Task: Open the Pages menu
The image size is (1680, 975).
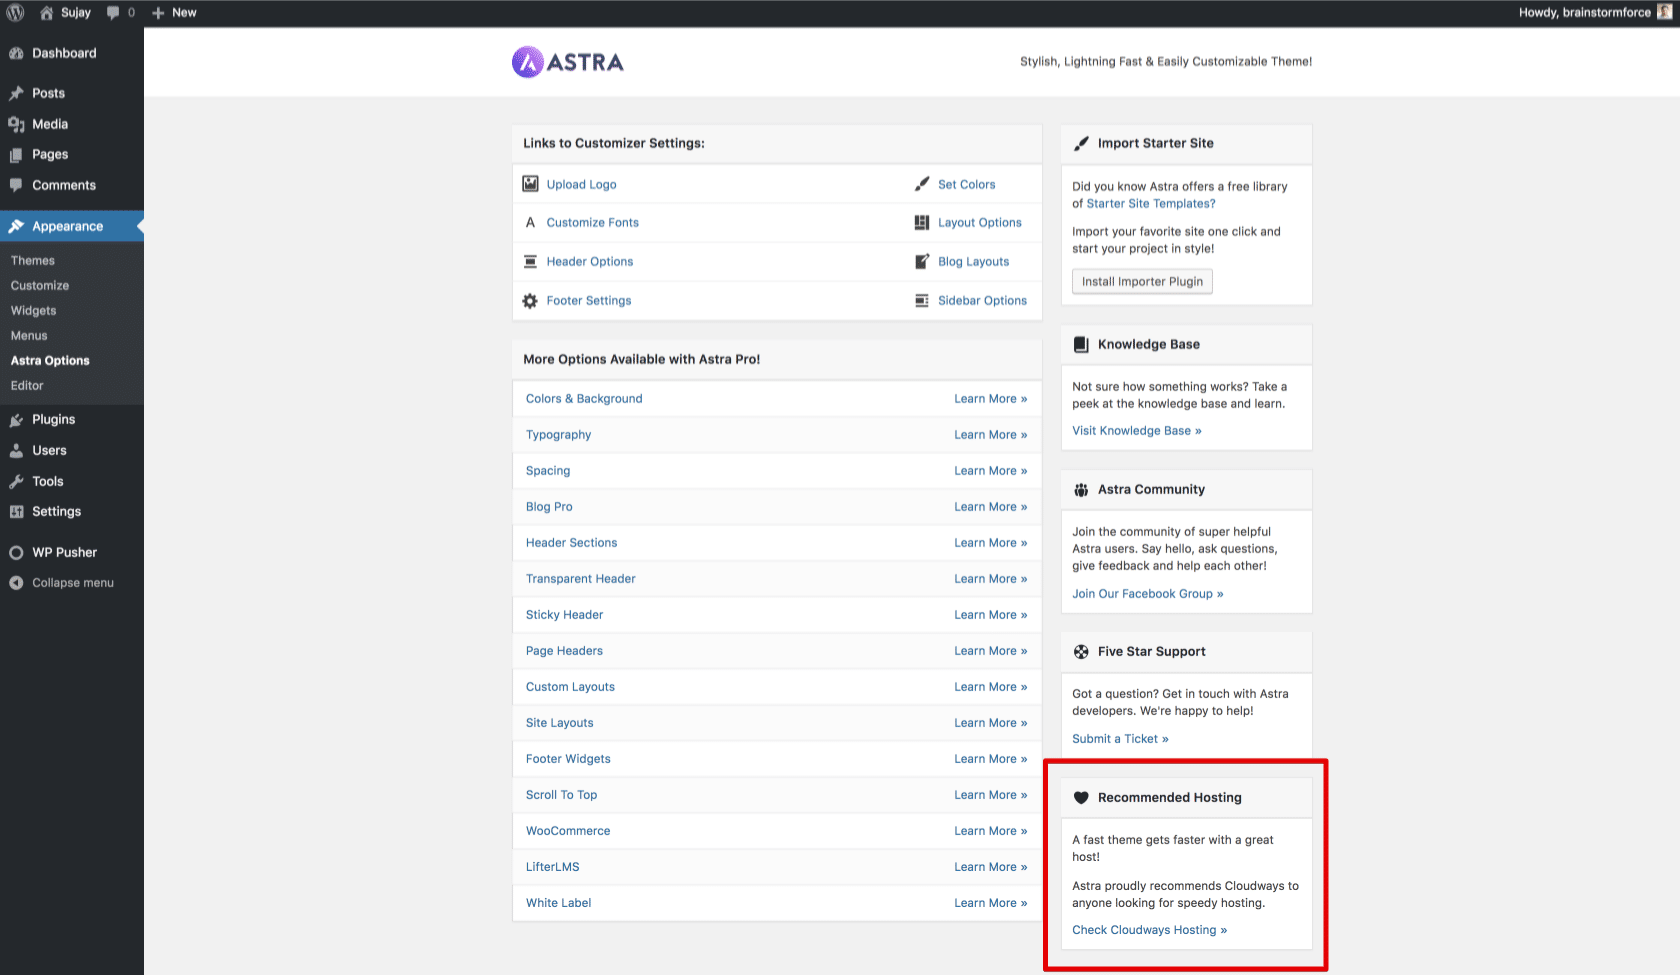Action: pos(72,154)
